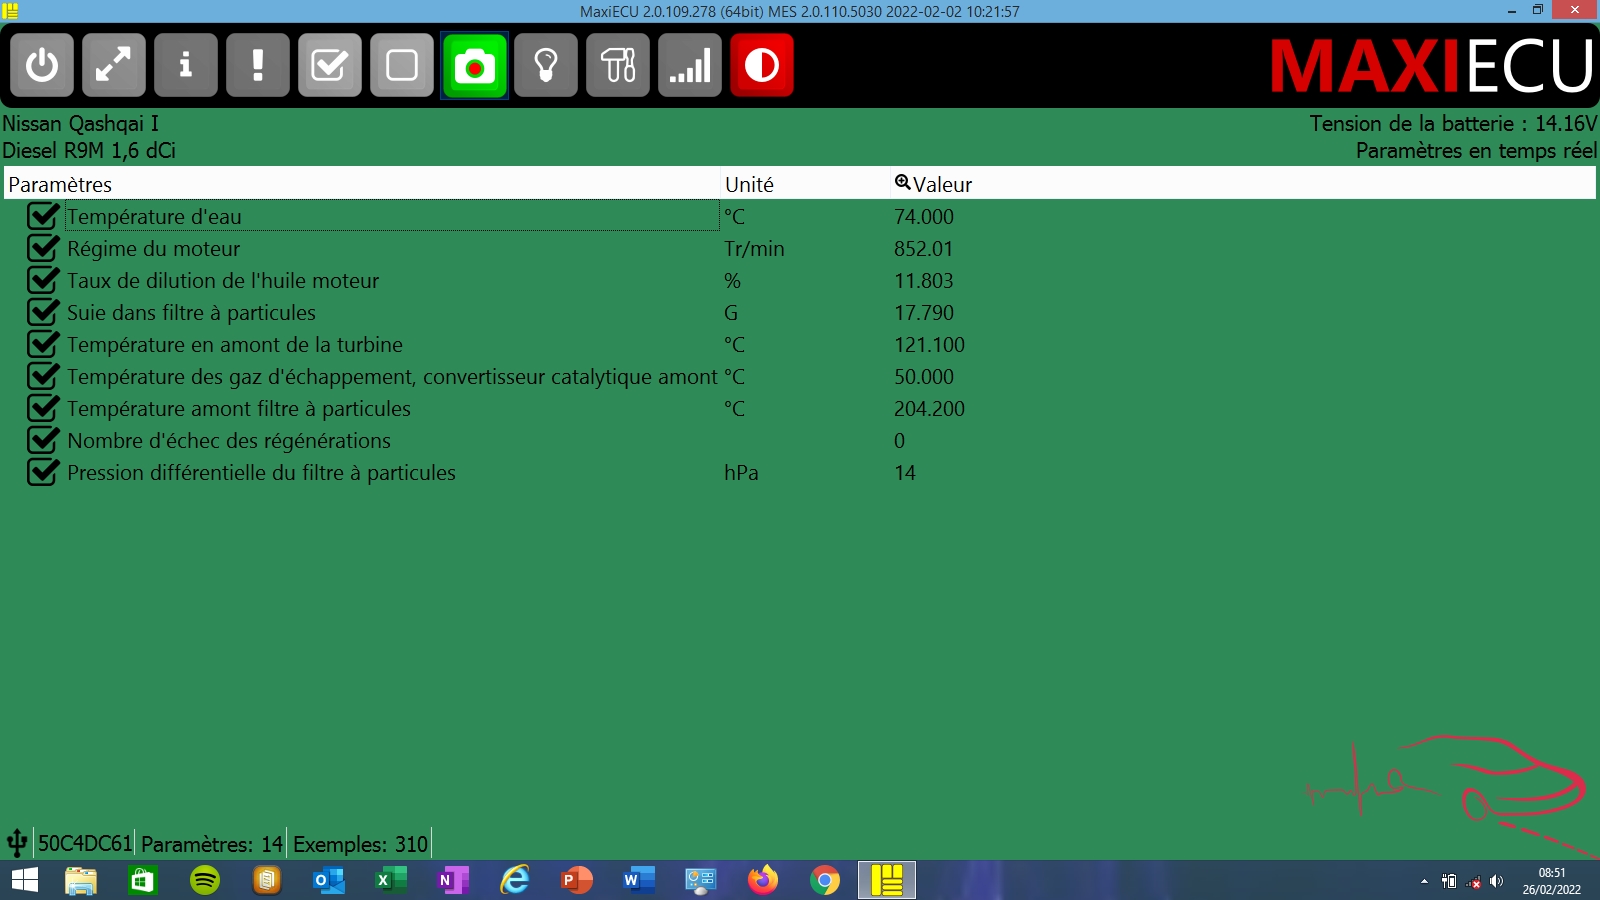Click the 17.790 soot value

tap(924, 313)
